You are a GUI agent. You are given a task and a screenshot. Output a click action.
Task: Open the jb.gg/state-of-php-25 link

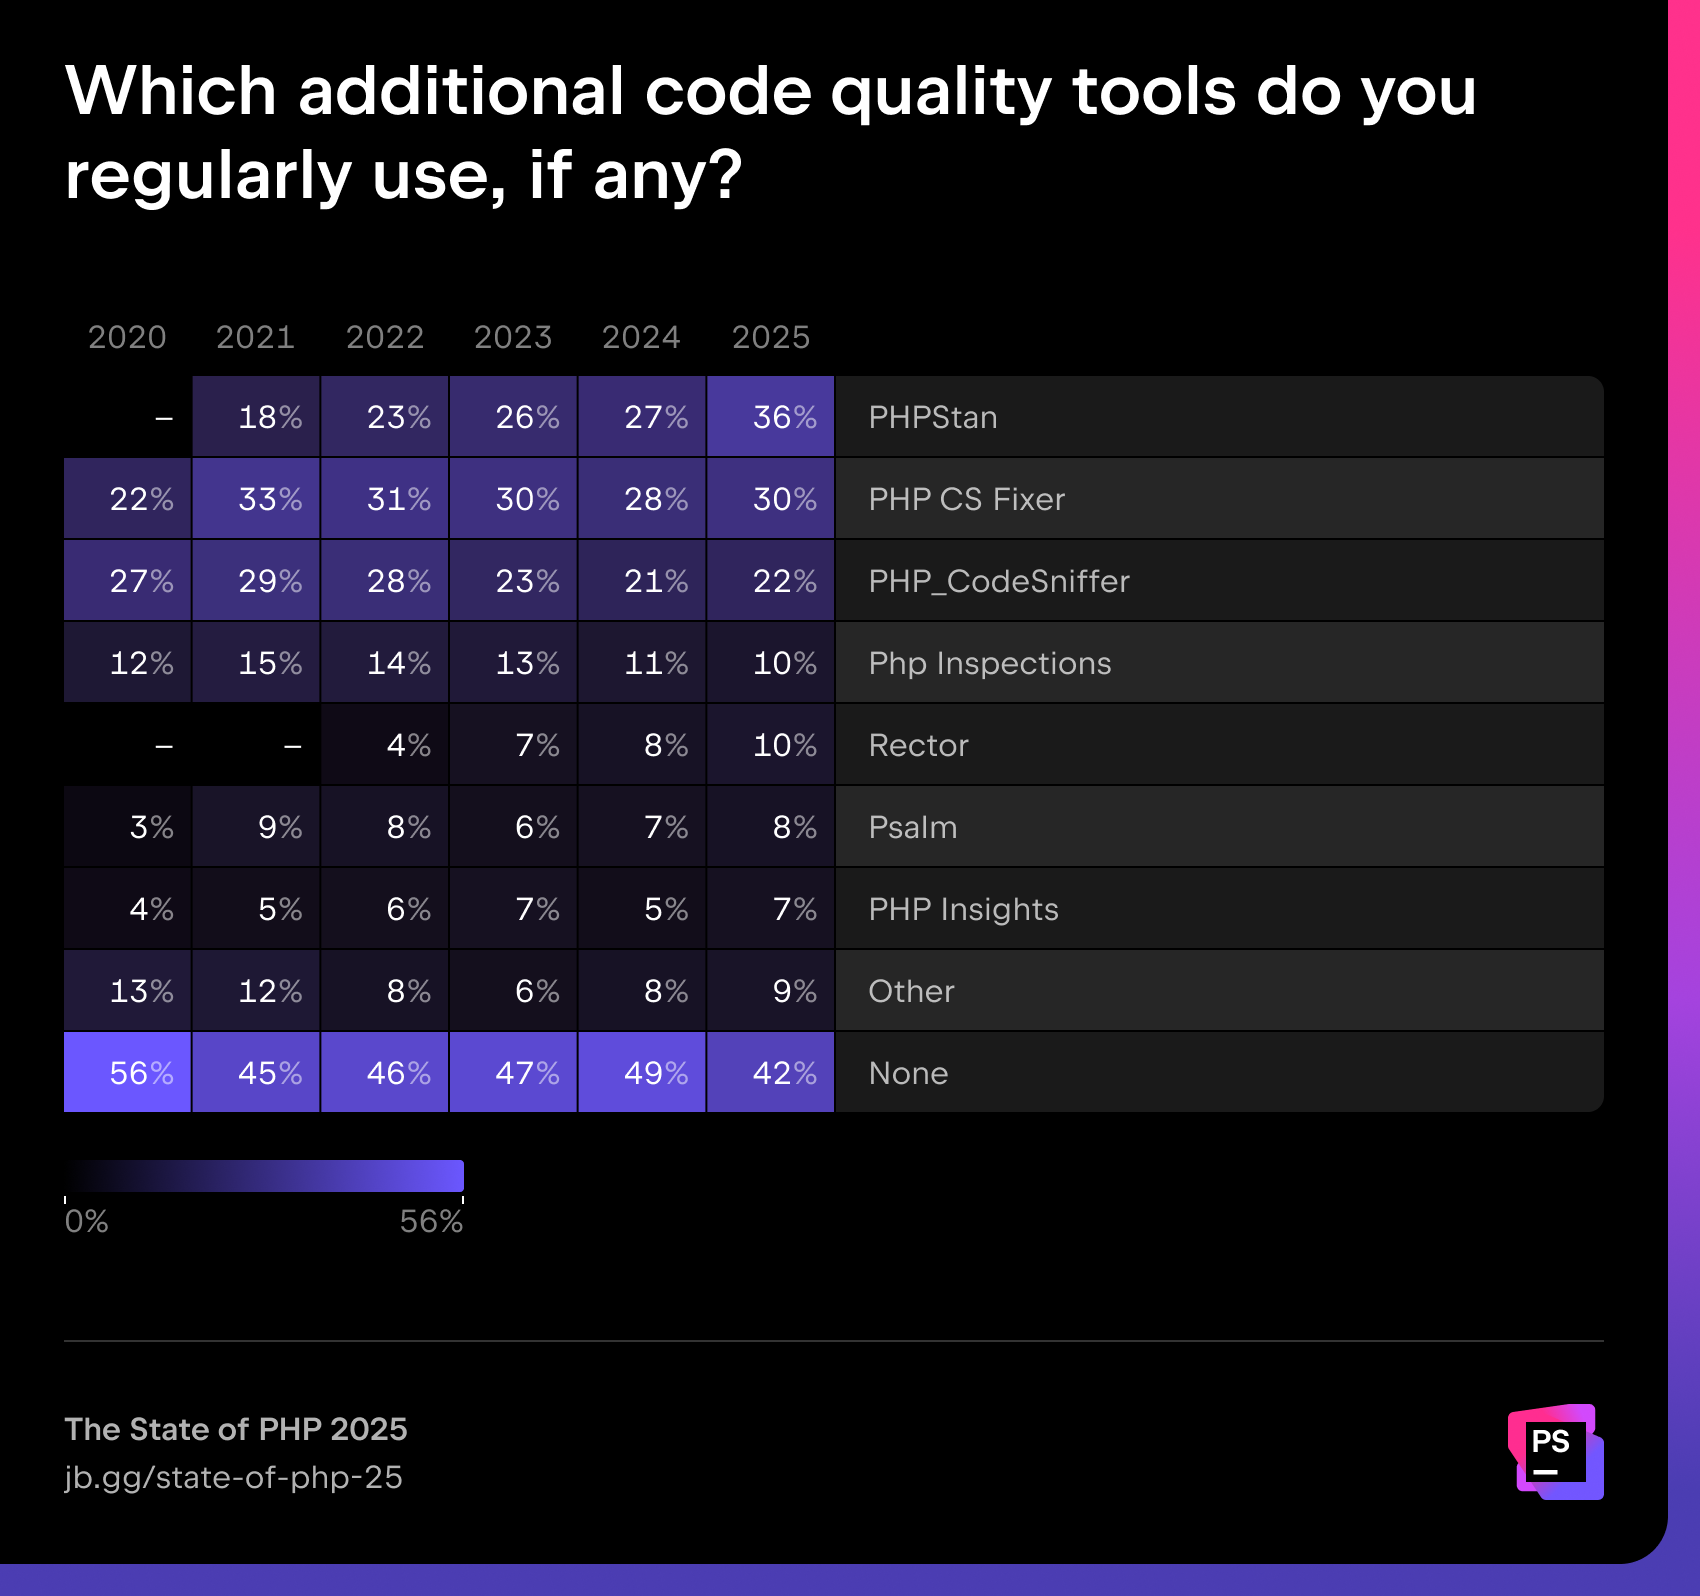click(233, 1477)
